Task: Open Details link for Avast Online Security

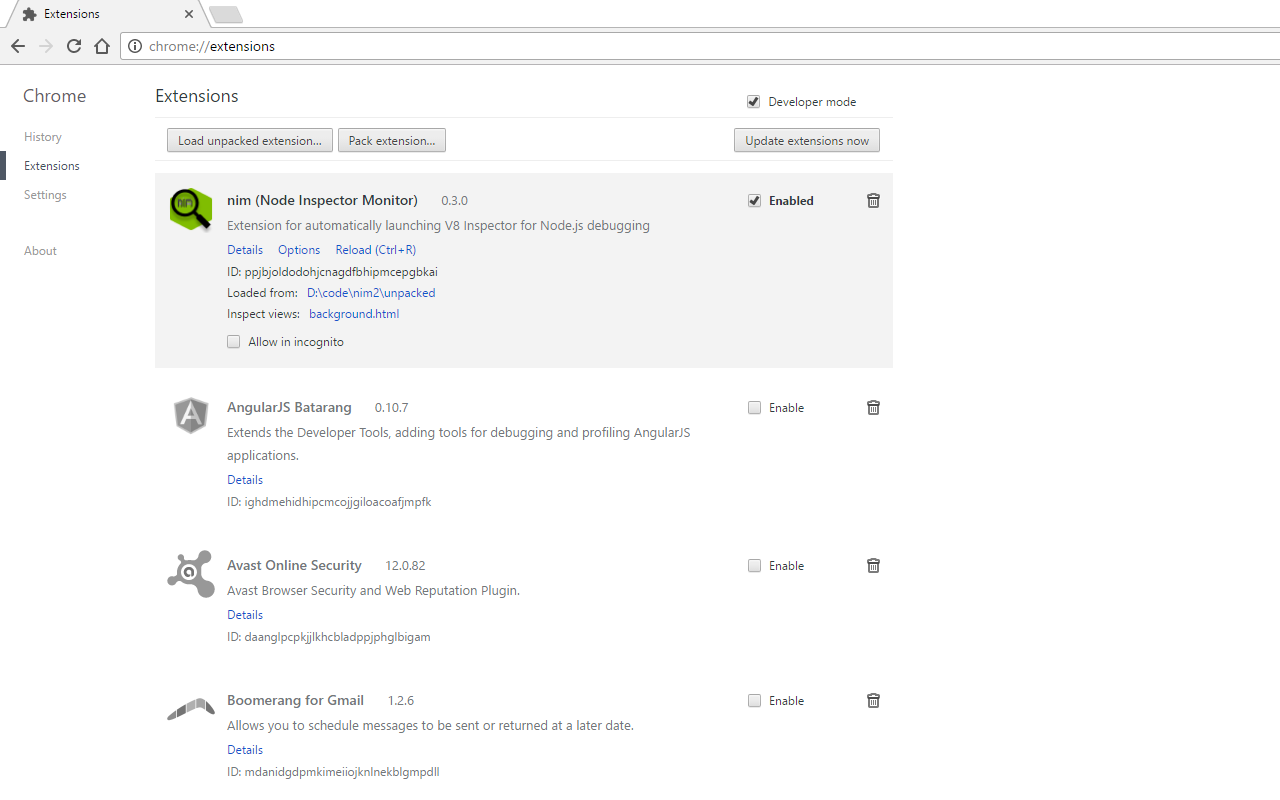Action: 245,615
